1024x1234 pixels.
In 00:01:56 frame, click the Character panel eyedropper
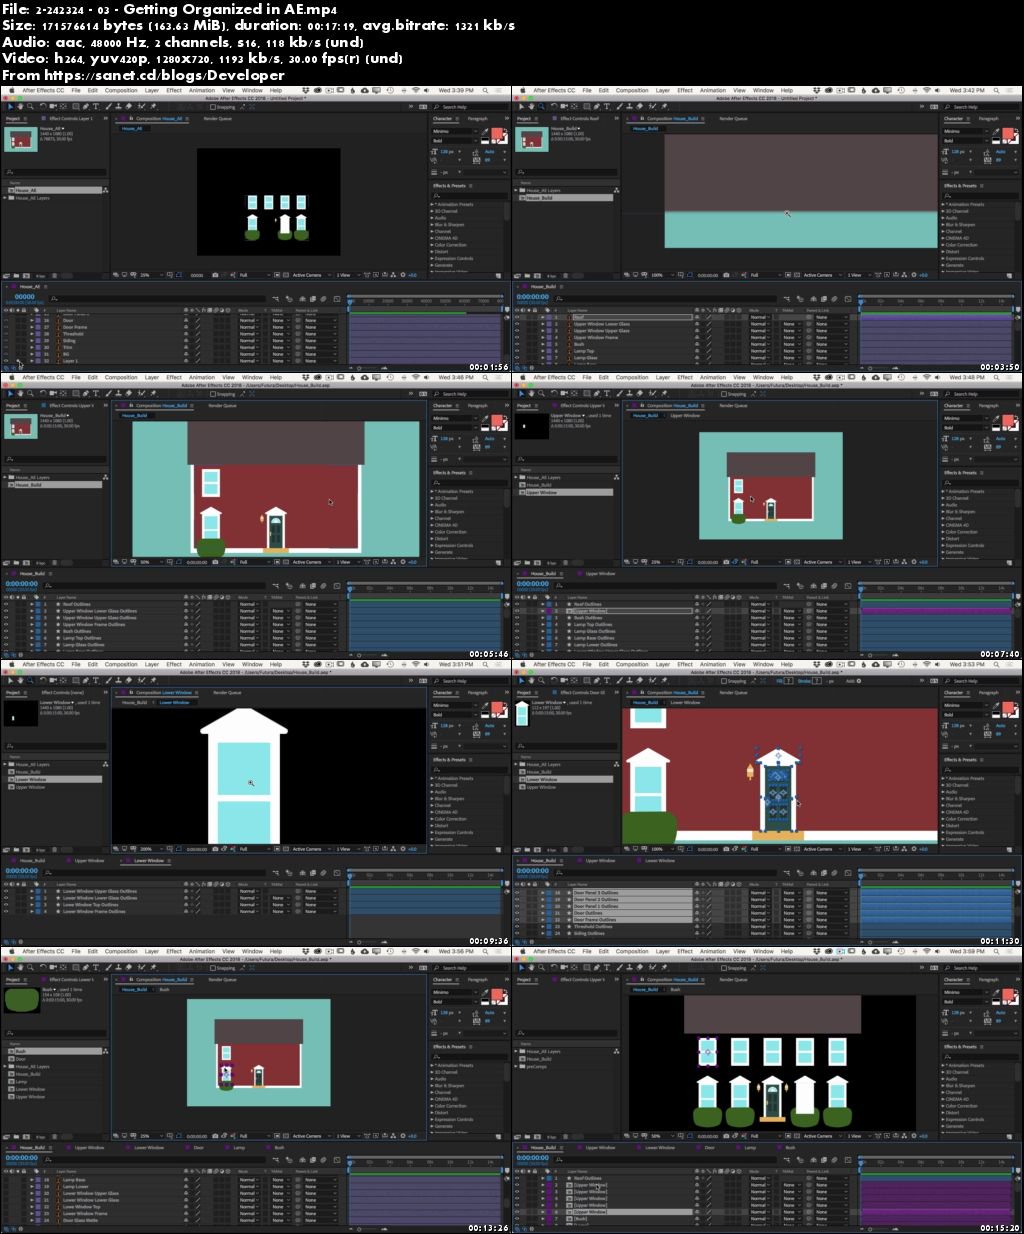484,131
